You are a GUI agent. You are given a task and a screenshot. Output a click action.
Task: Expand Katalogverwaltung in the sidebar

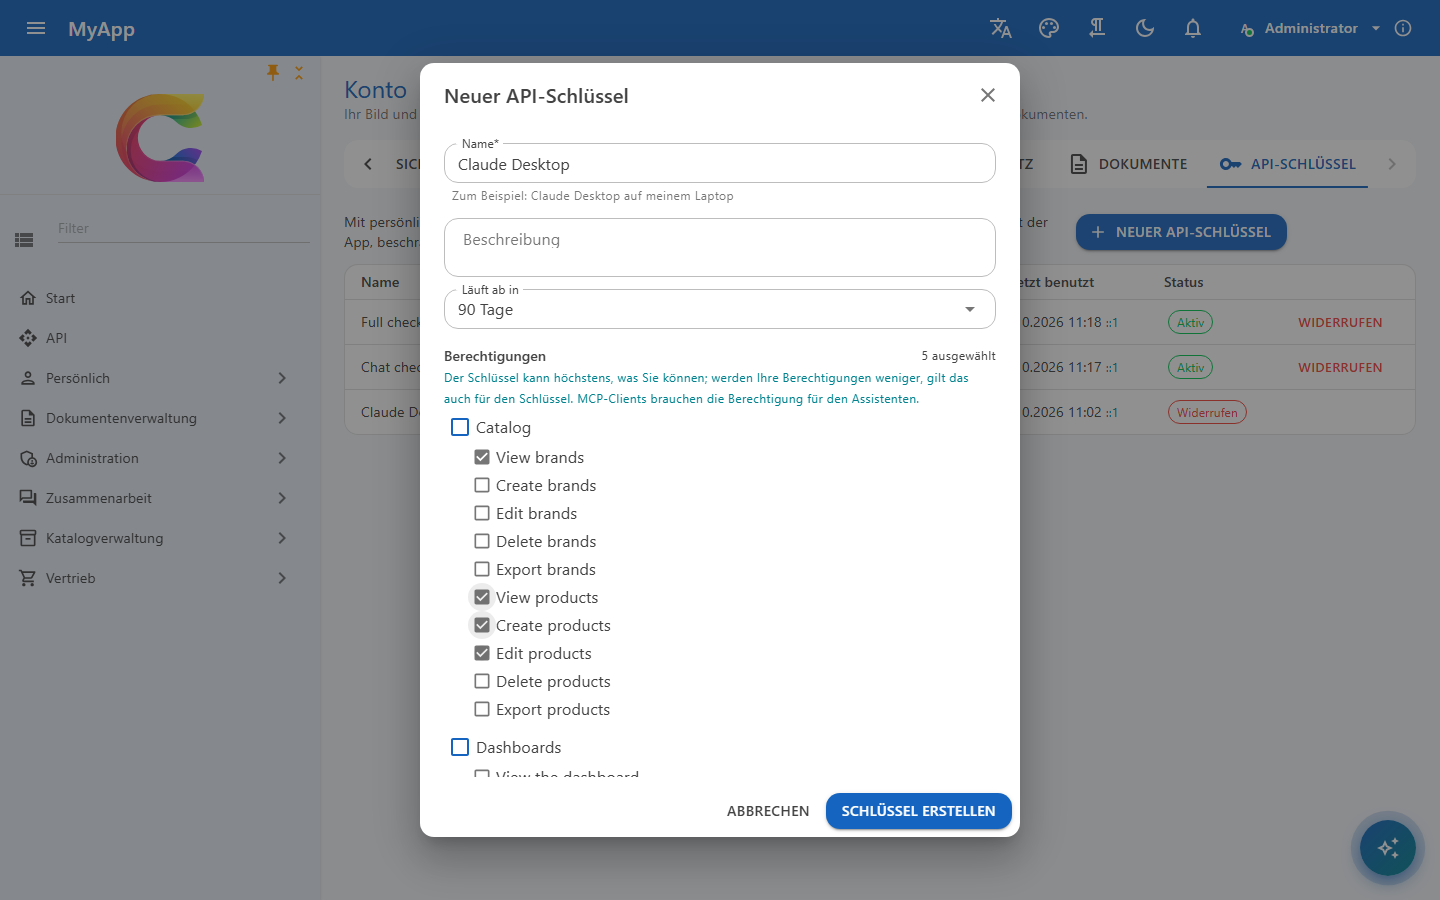point(160,538)
